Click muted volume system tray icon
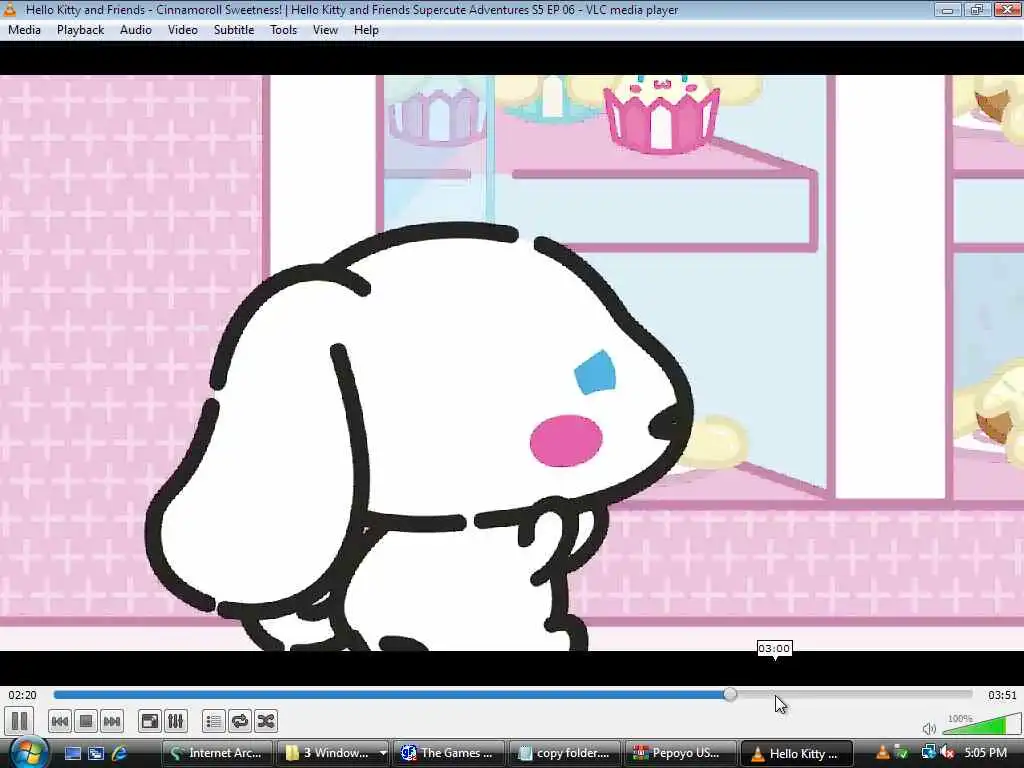Image resolution: width=1024 pixels, height=768 pixels. coord(947,753)
